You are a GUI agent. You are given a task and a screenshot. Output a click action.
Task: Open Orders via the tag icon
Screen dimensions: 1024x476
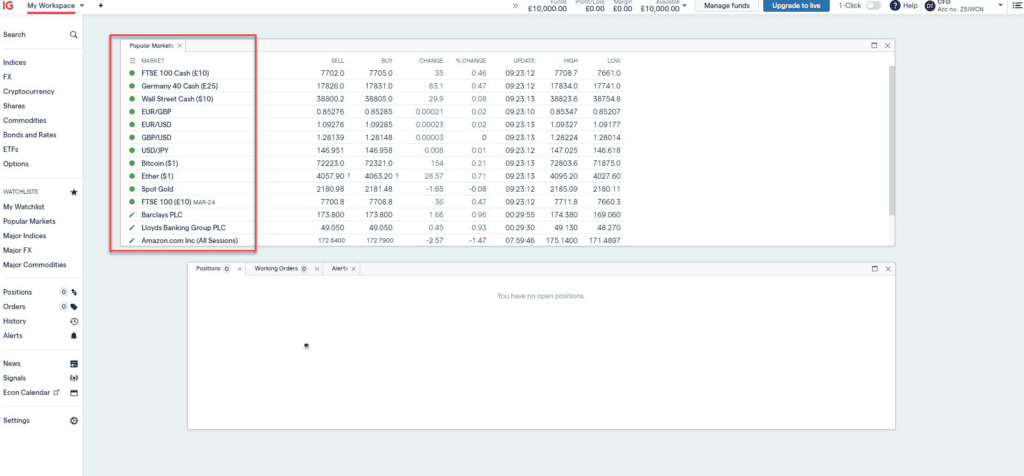pyautogui.click(x=74, y=307)
